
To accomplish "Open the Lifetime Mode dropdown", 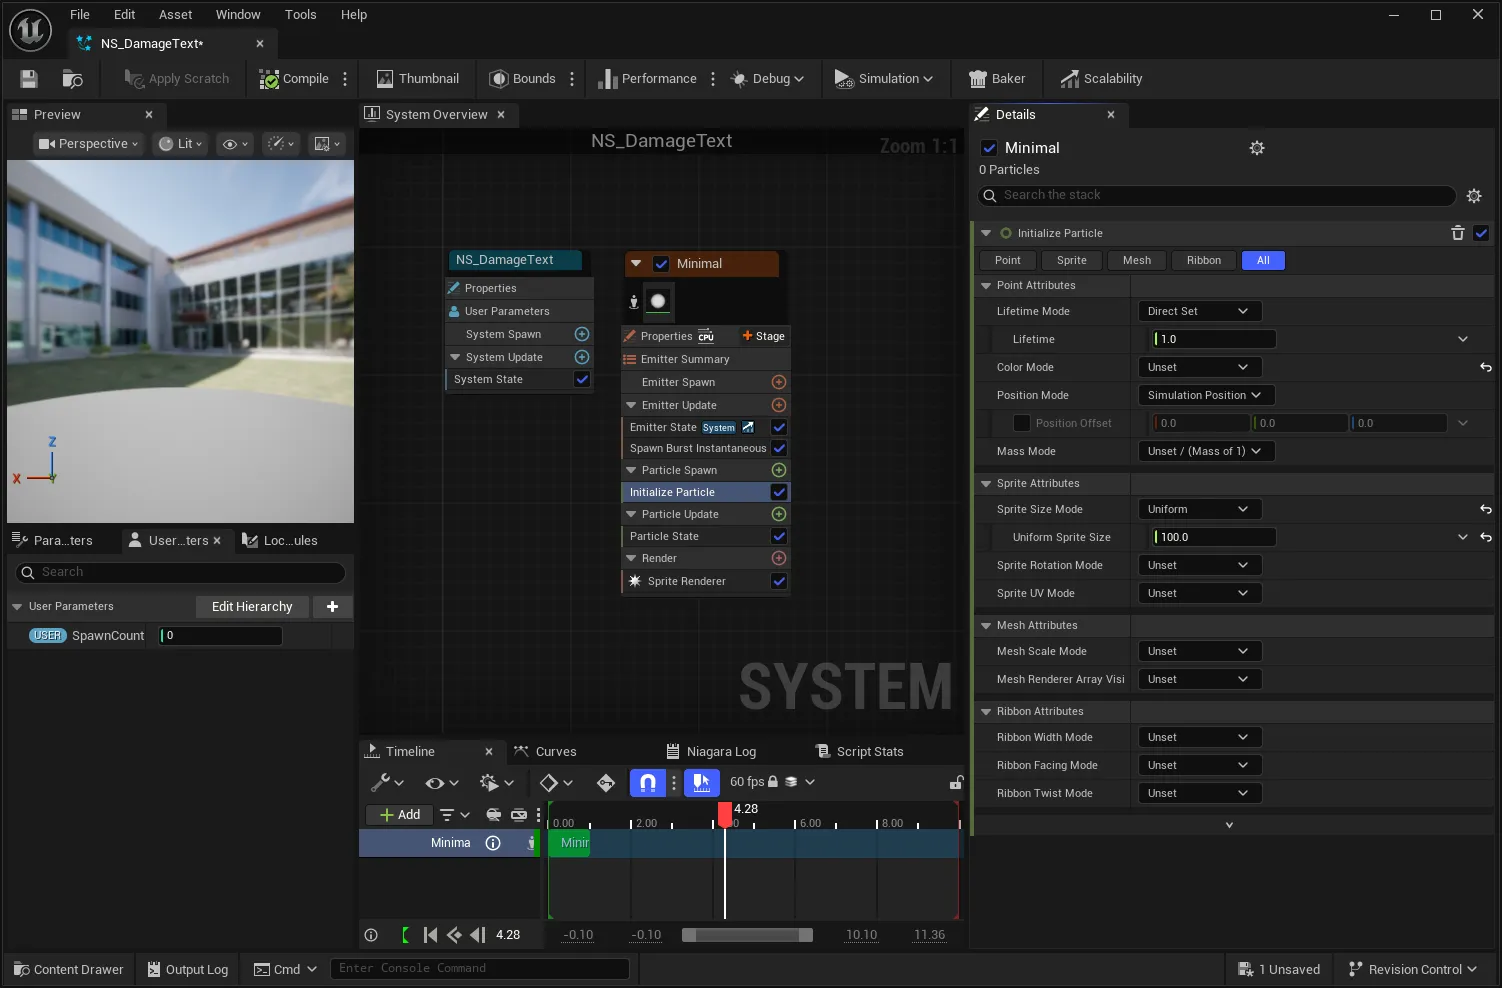I will [1199, 311].
